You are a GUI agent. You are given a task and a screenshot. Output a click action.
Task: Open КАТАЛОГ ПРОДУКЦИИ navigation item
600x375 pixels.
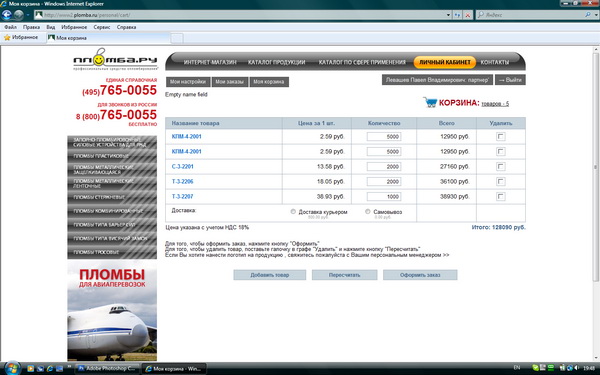click(x=276, y=62)
